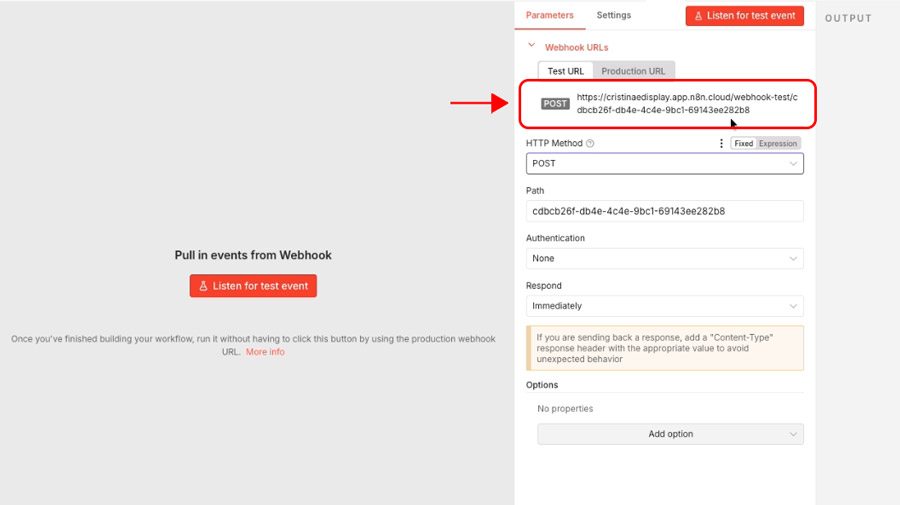Open the Parameters tab

pos(550,15)
